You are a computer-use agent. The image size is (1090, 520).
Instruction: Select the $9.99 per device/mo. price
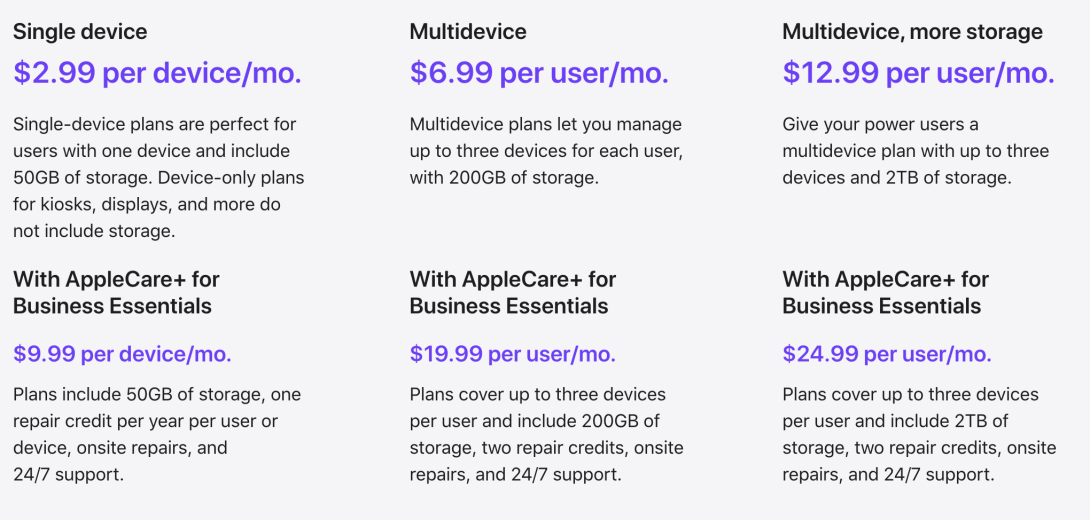122,354
